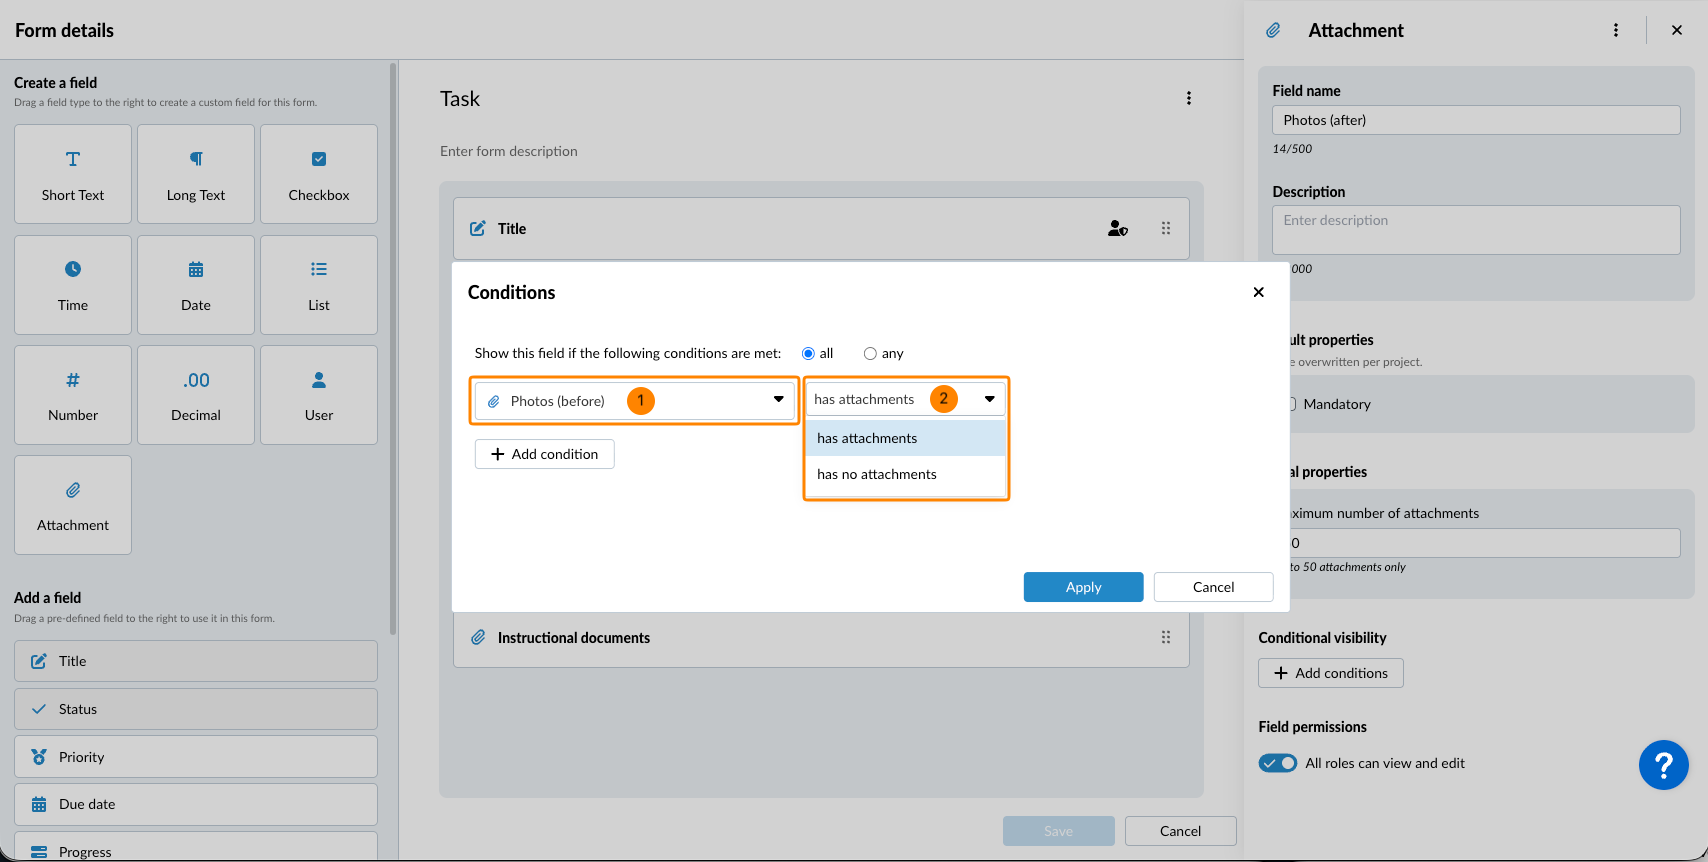Click the Attachment paperclip field tile

coord(73,505)
